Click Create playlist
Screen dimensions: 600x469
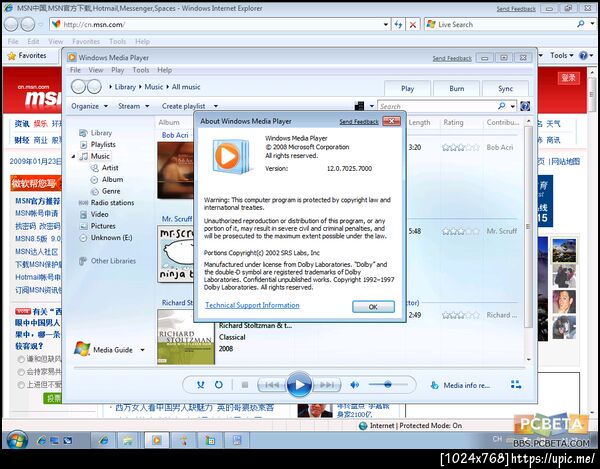tap(183, 106)
